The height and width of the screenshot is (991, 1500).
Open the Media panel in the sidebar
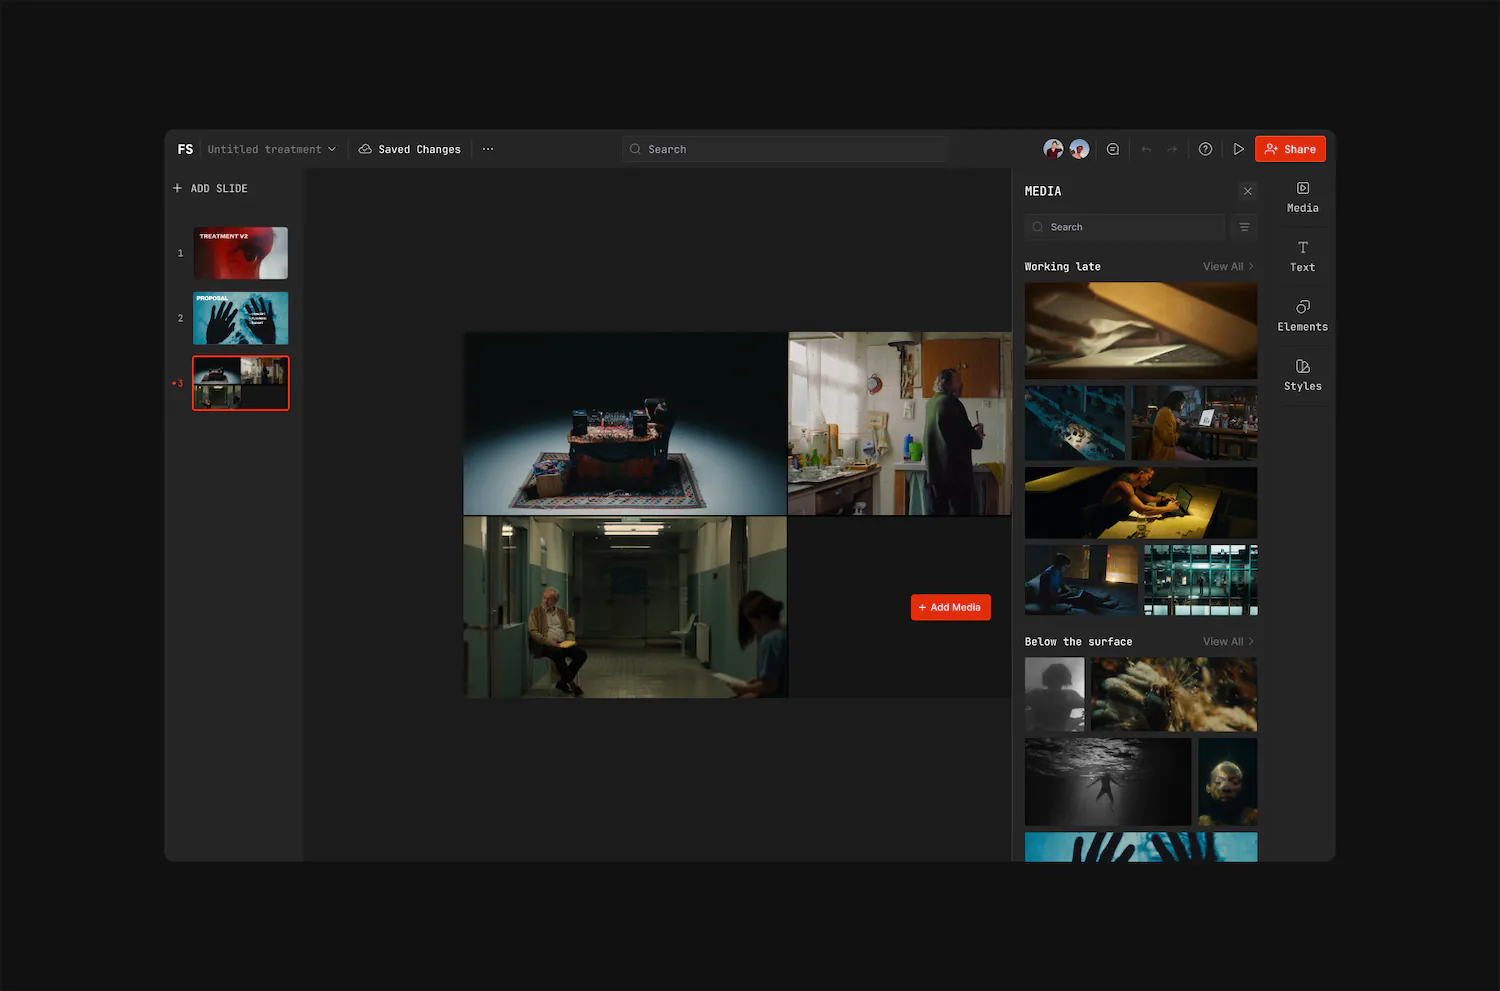(x=1302, y=196)
